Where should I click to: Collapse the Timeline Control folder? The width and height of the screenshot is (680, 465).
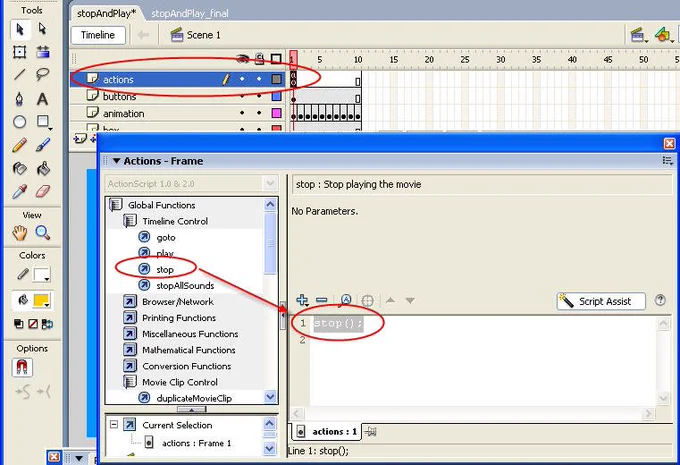coord(130,221)
